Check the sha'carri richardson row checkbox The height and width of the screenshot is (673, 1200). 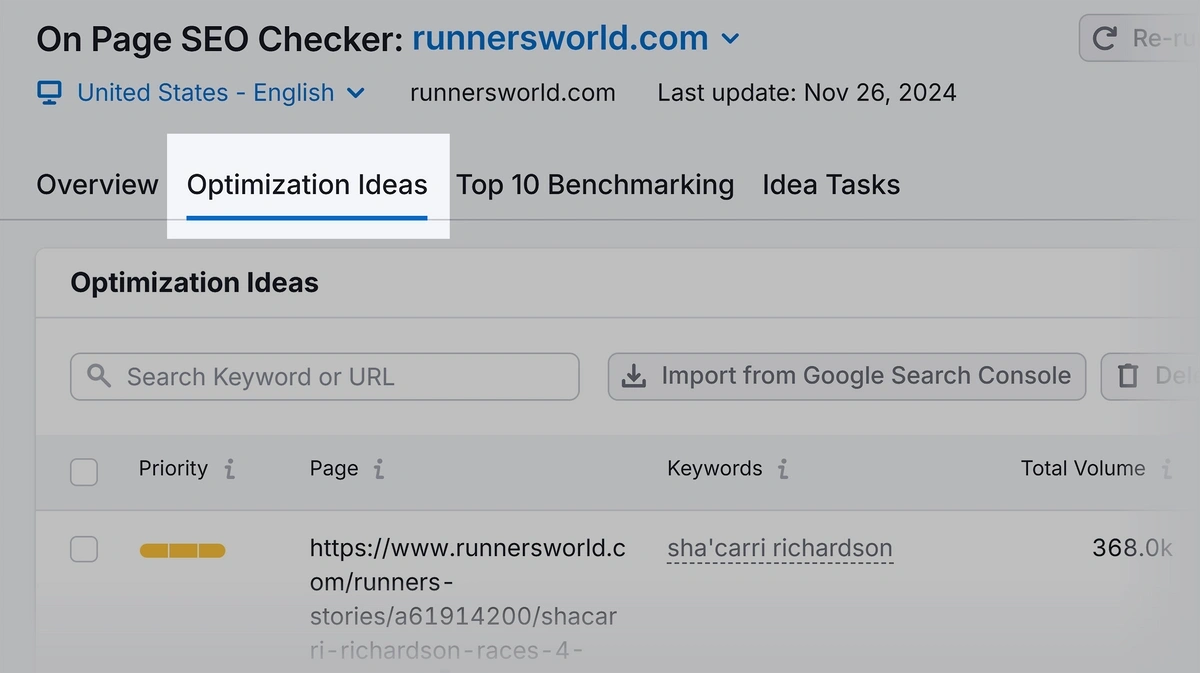84,549
